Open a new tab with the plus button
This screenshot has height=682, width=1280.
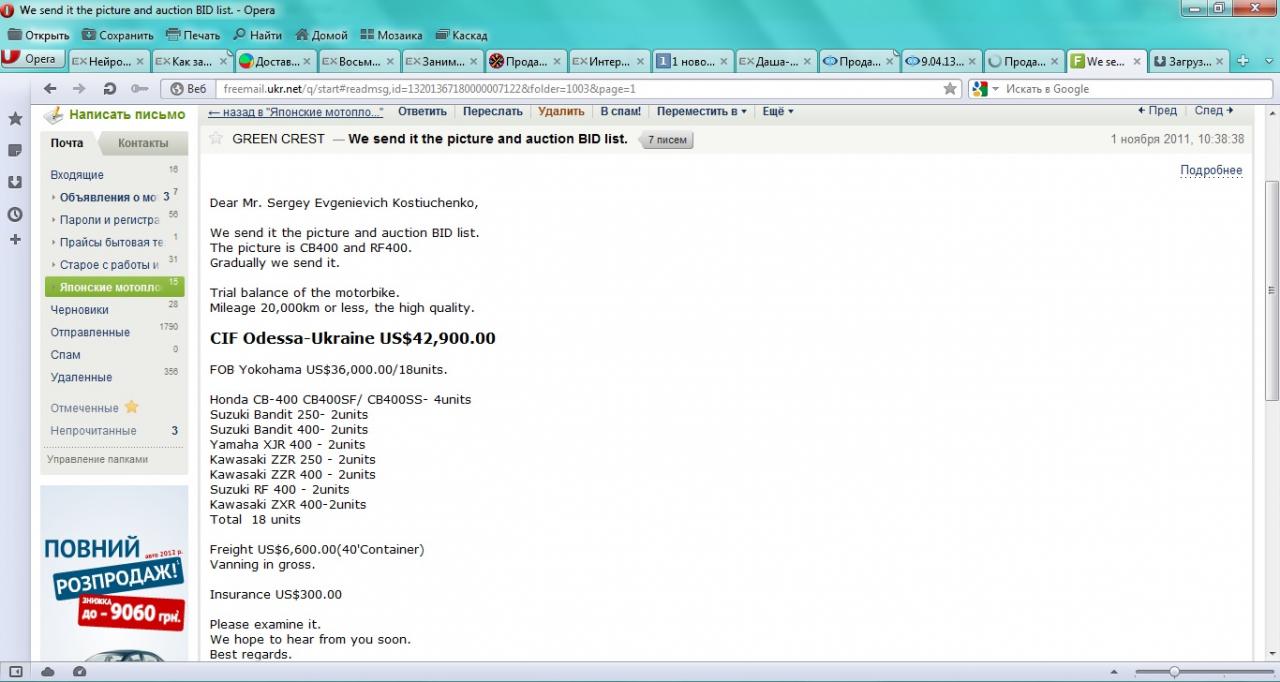pyautogui.click(x=1243, y=61)
